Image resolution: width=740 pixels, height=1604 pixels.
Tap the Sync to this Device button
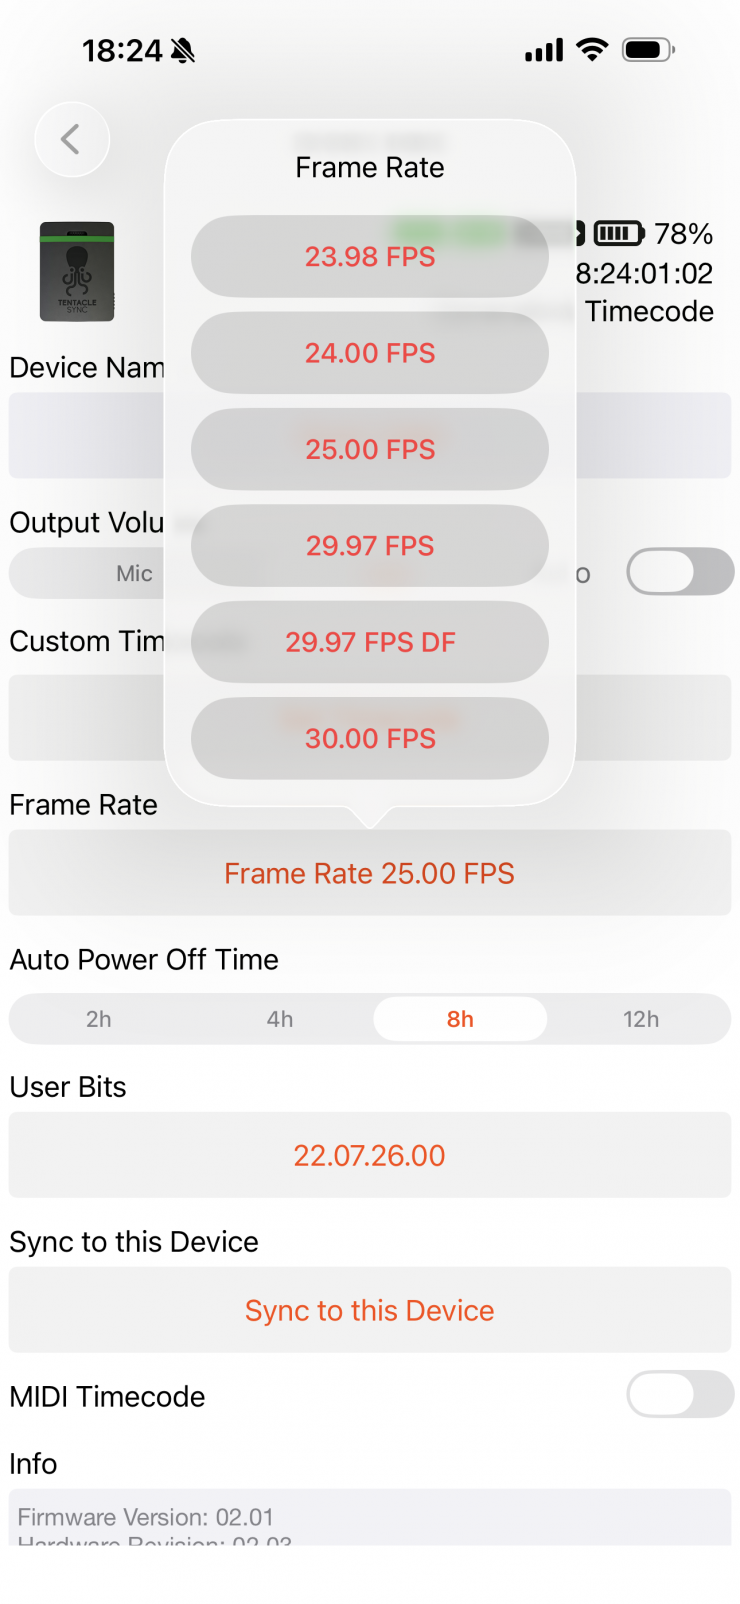(x=370, y=1310)
